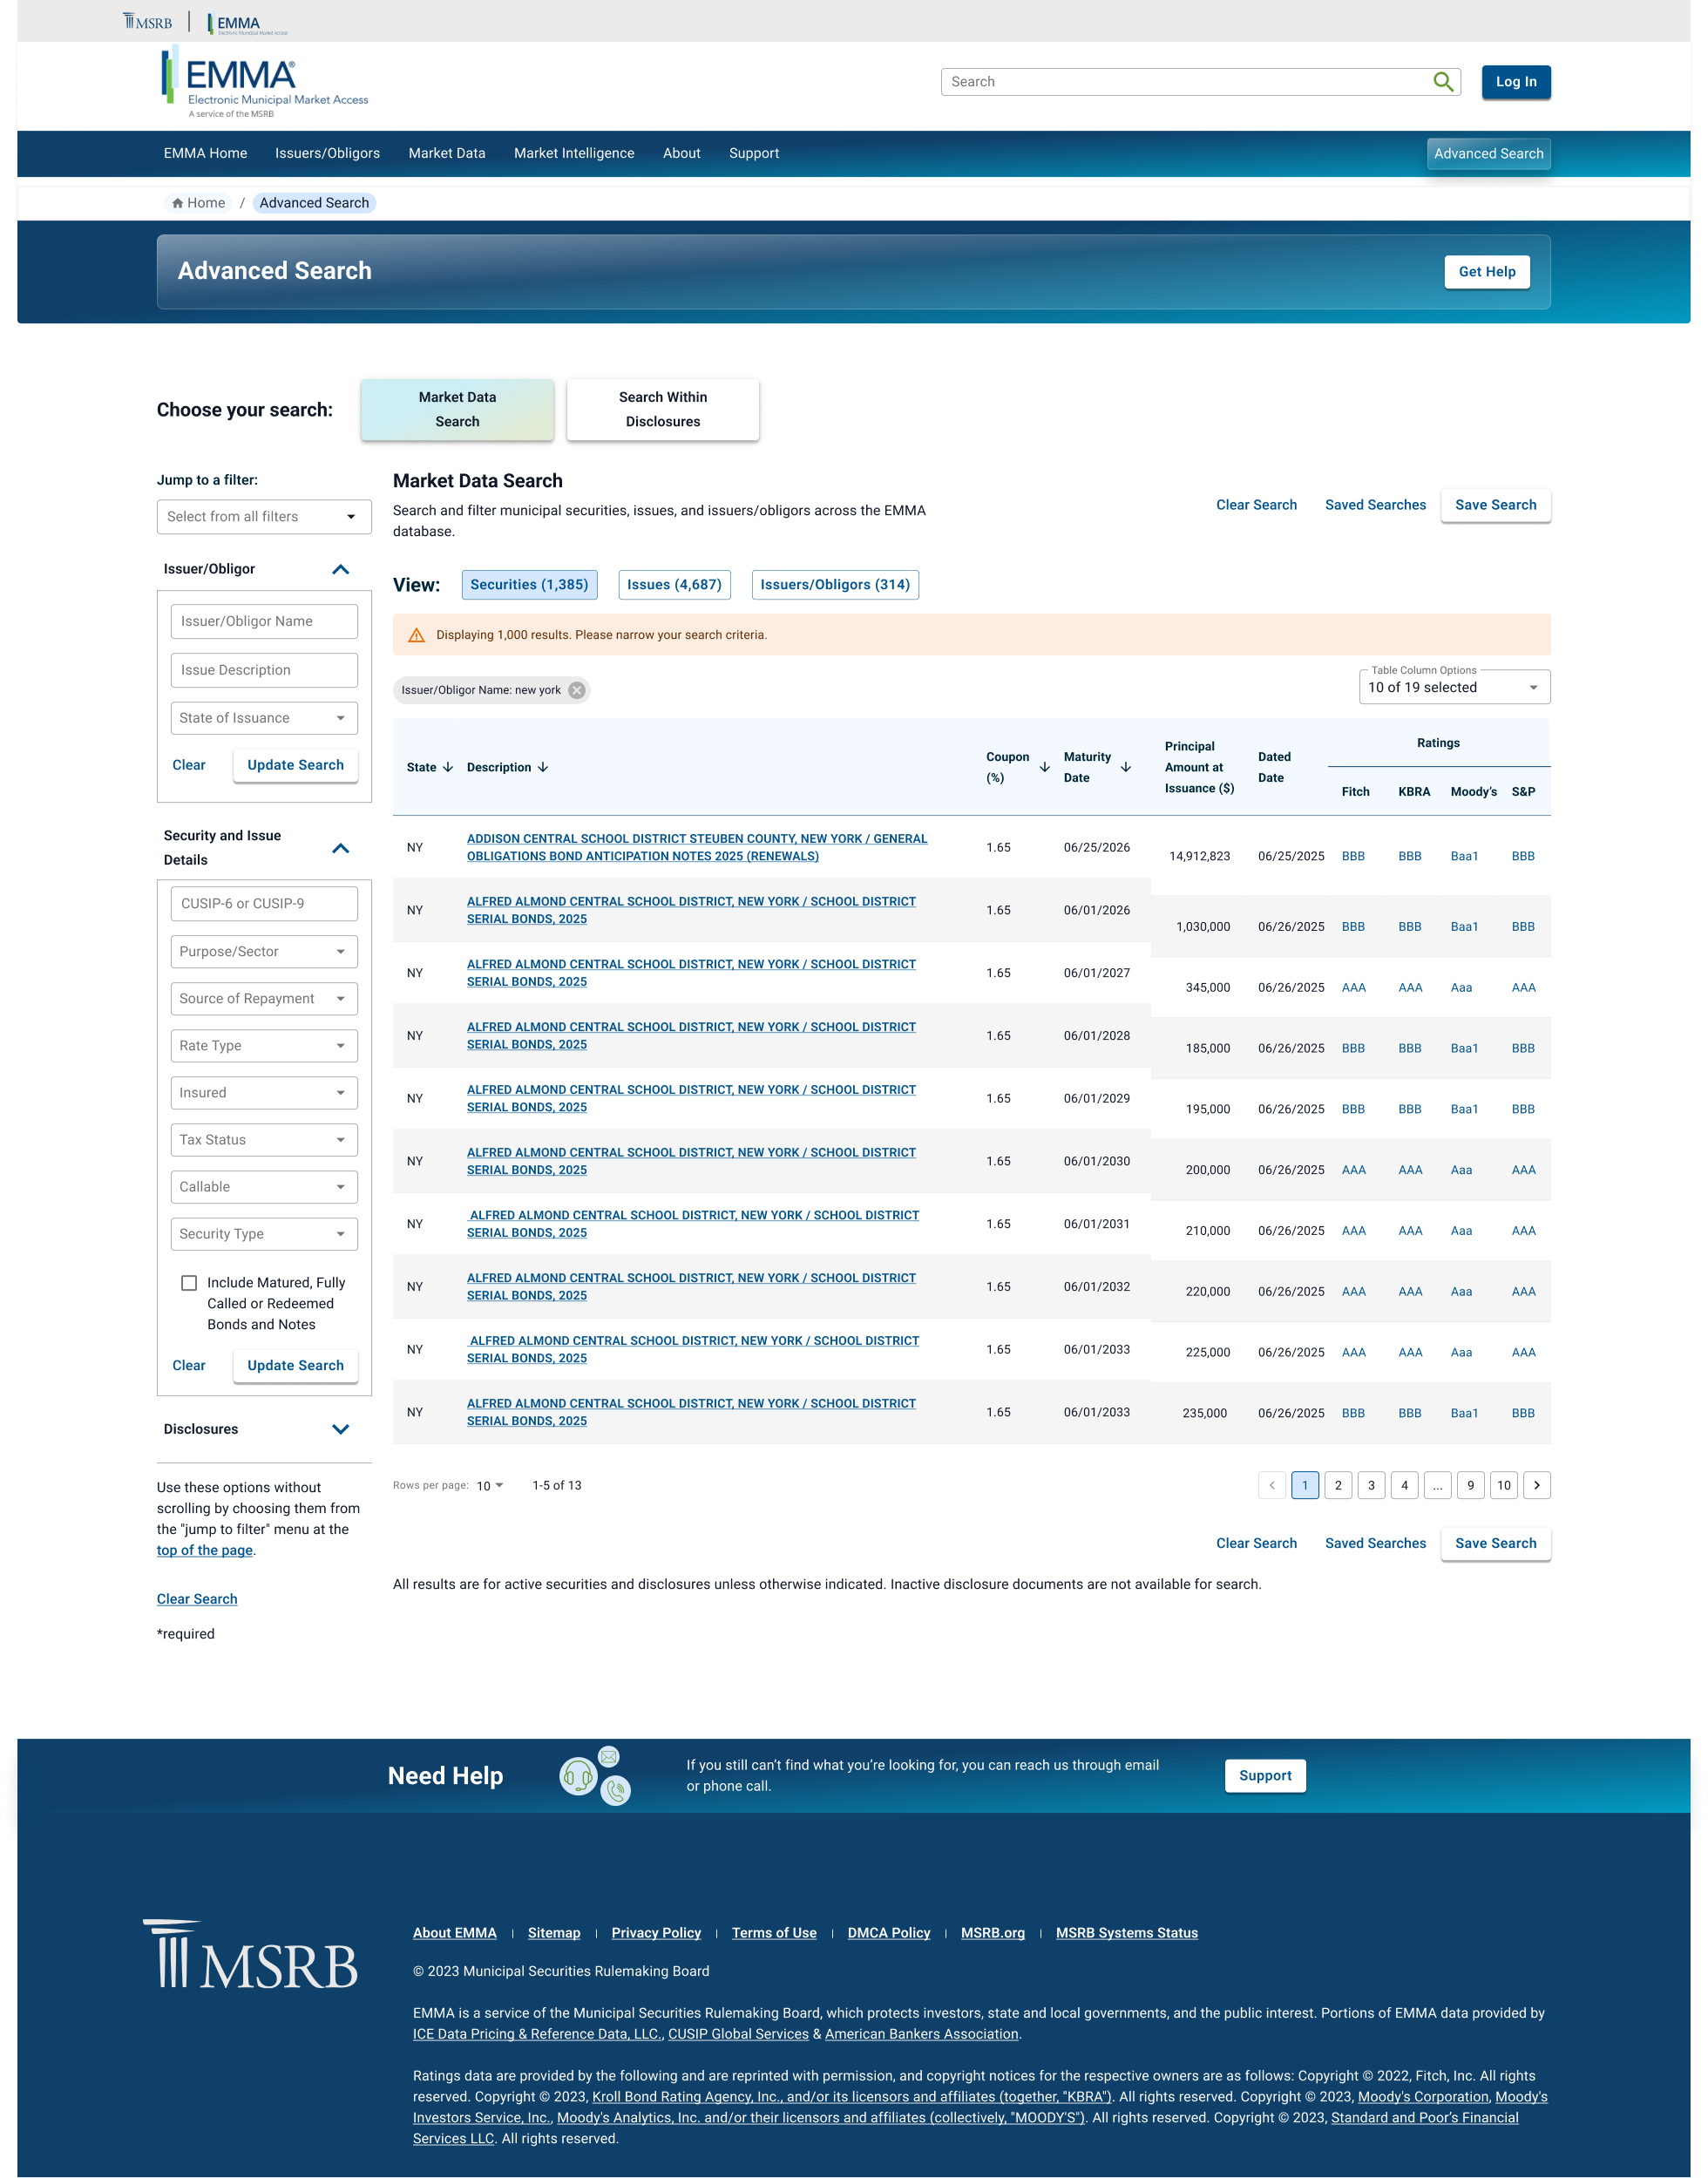The image size is (1708, 2178).
Task: Click the Issuer/Obligor Name input field
Action: point(264,621)
